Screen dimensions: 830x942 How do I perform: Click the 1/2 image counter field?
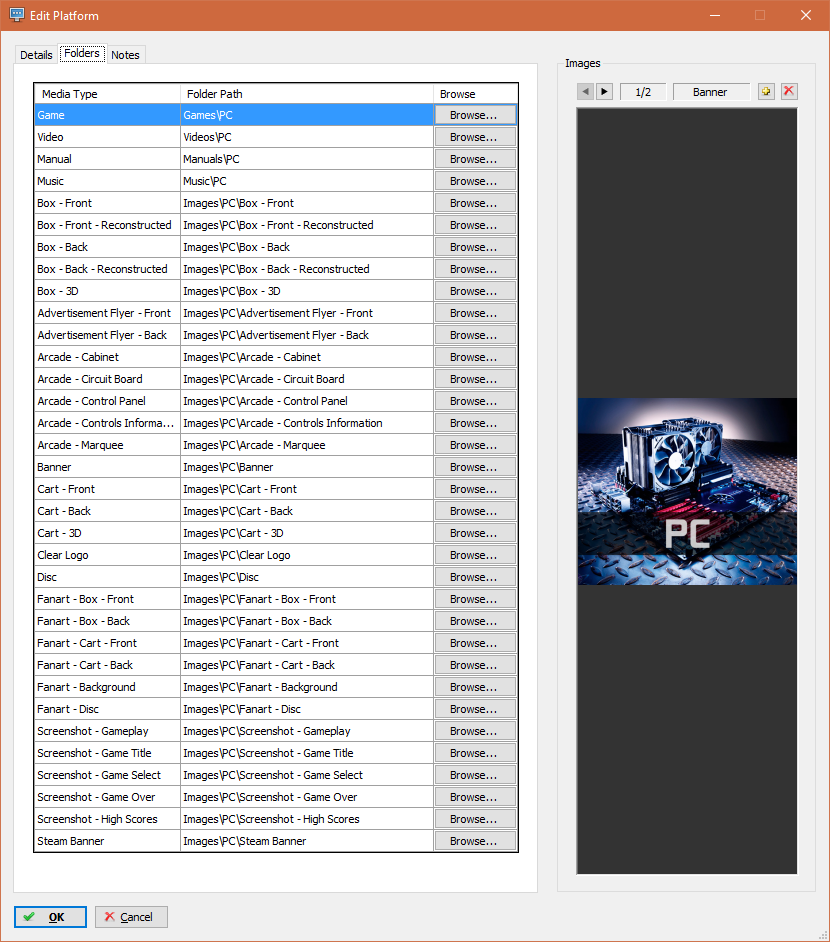643,92
